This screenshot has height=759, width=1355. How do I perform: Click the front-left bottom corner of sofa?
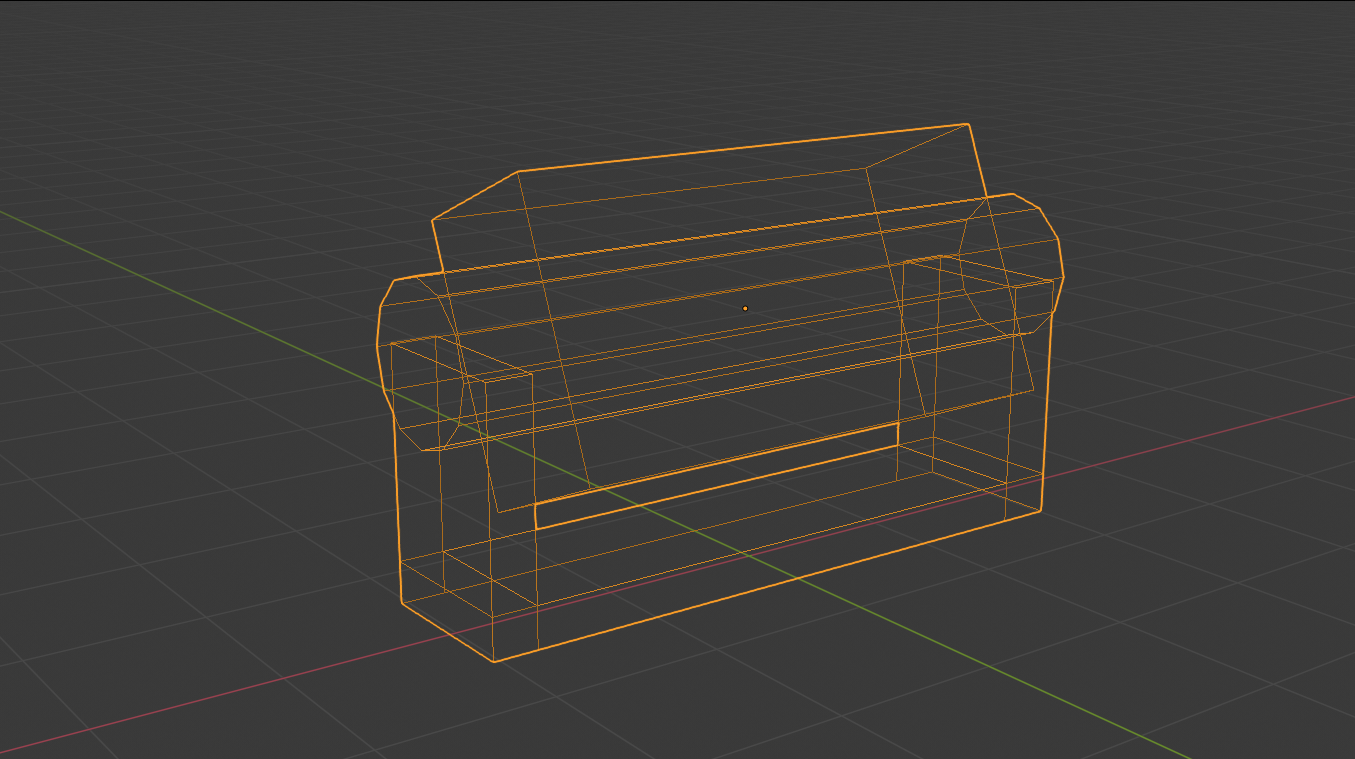pyautogui.click(x=494, y=661)
